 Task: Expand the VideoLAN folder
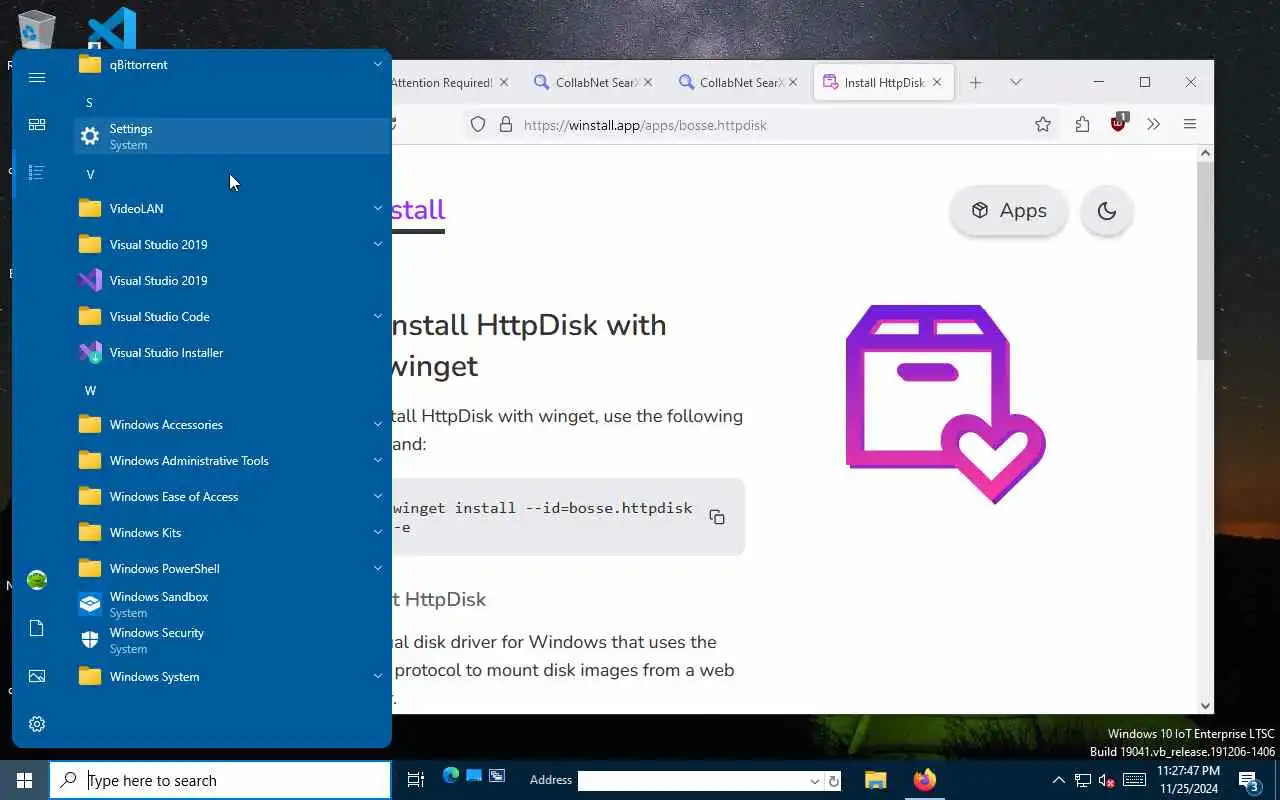pos(231,208)
